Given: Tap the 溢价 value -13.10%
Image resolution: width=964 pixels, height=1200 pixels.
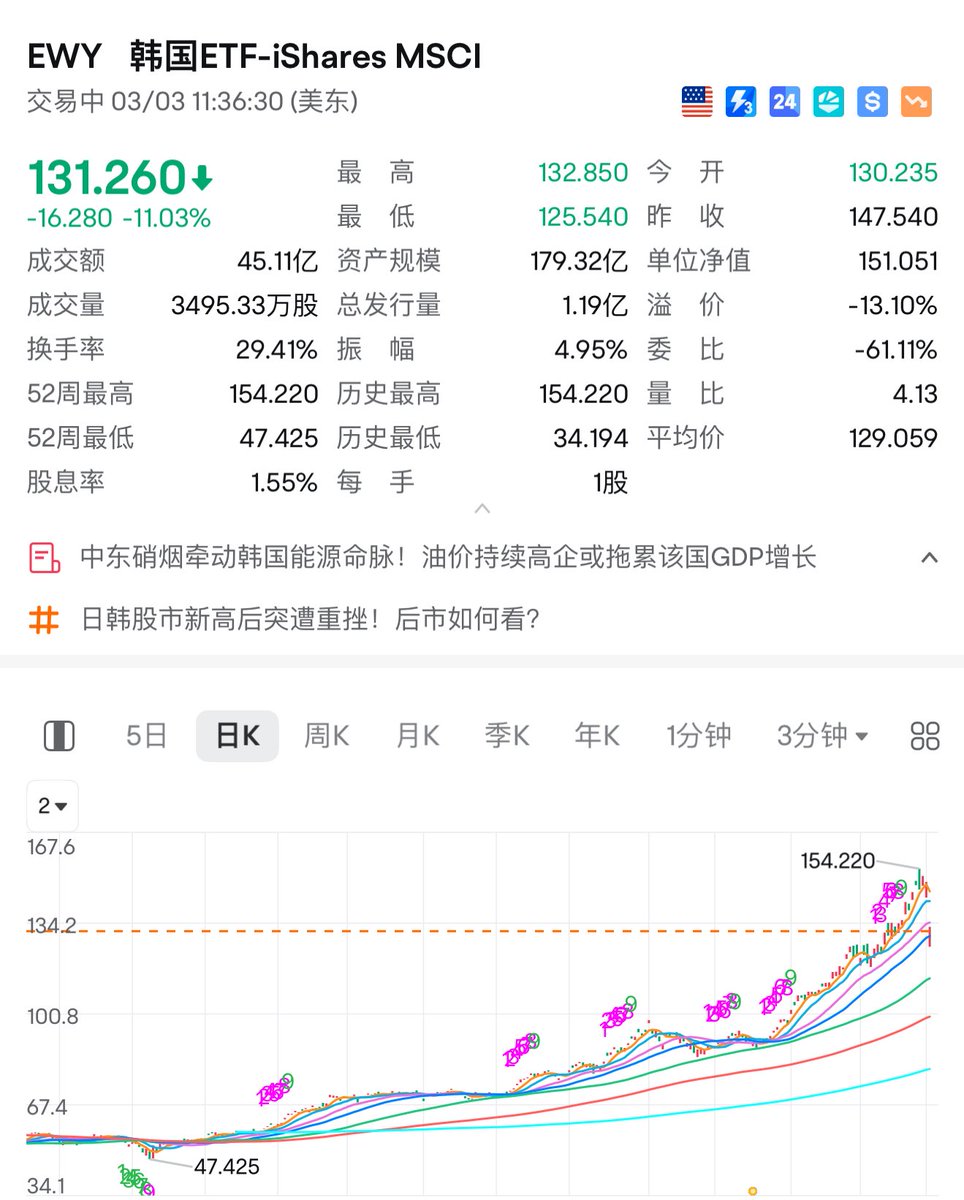Looking at the screenshot, I should (894, 305).
